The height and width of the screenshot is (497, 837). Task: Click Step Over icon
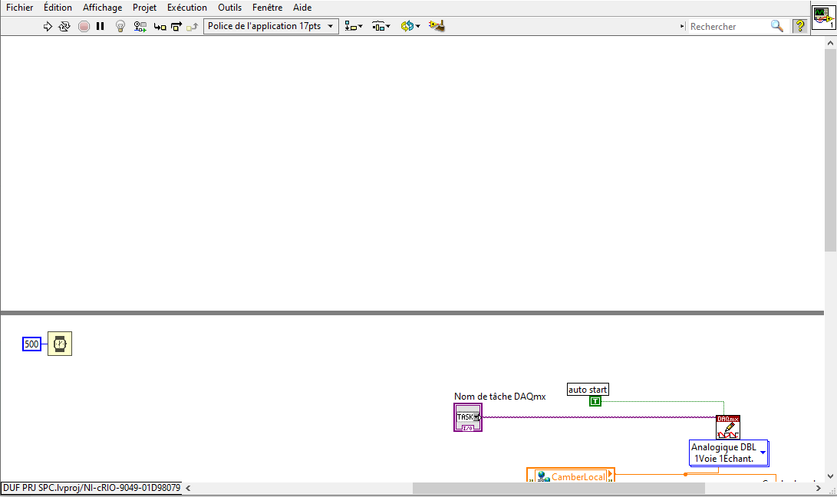point(176,26)
